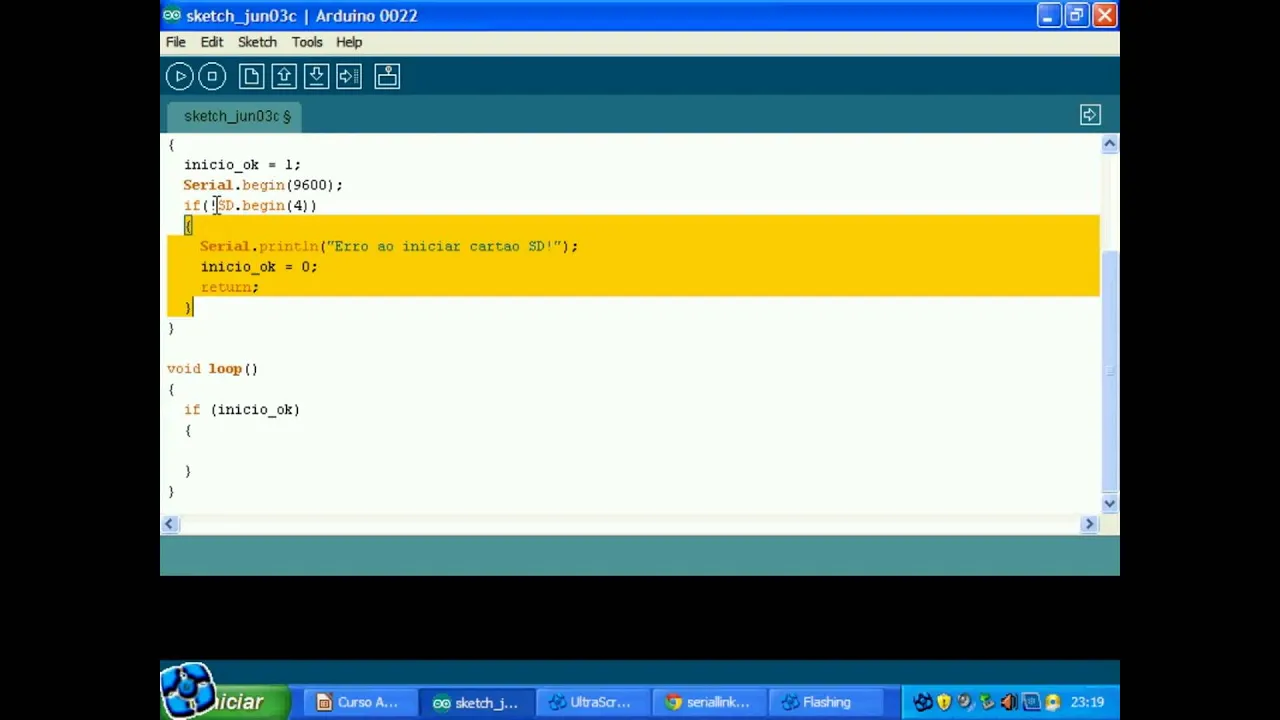This screenshot has width=1280, height=720.
Task: Click the 'return;' statement
Action: [x=229, y=287]
